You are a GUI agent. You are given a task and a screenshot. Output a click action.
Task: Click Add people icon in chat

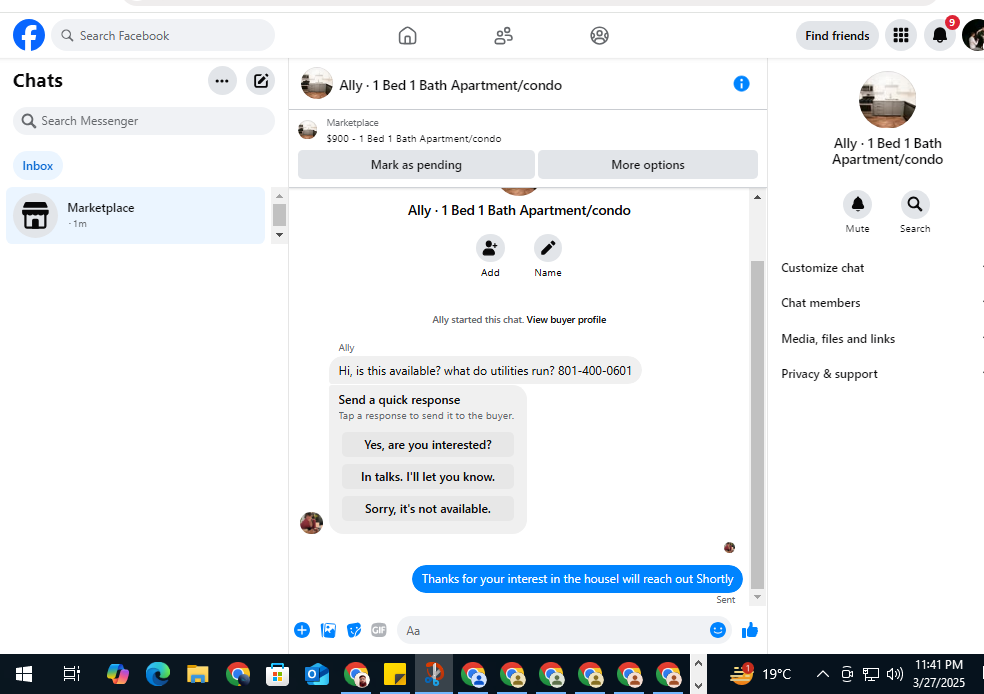490,248
